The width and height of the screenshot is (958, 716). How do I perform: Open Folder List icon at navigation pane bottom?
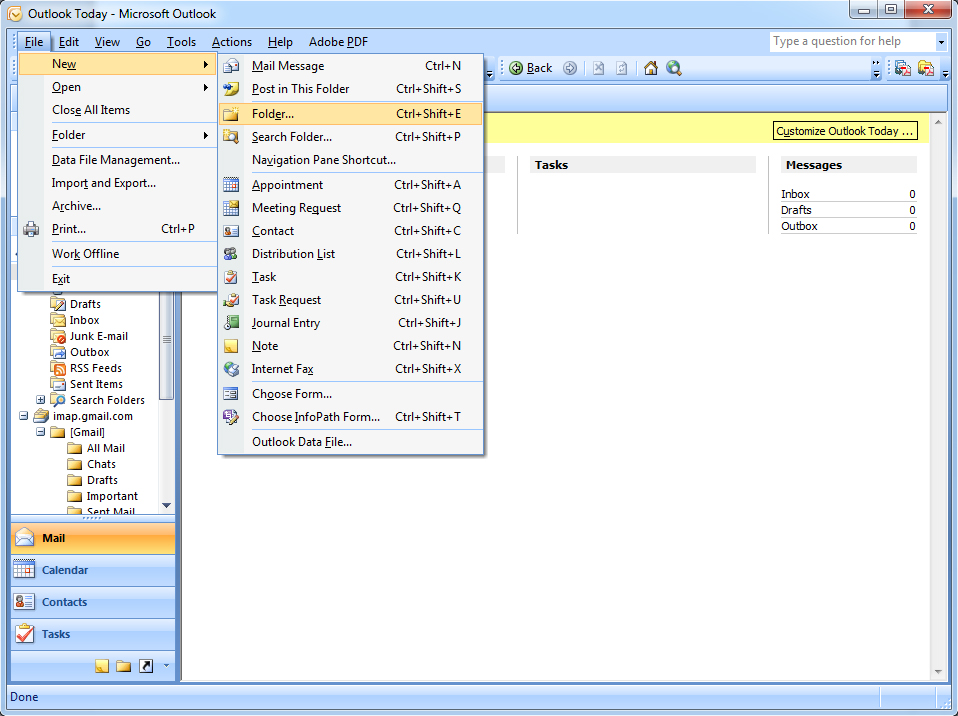[x=123, y=666]
